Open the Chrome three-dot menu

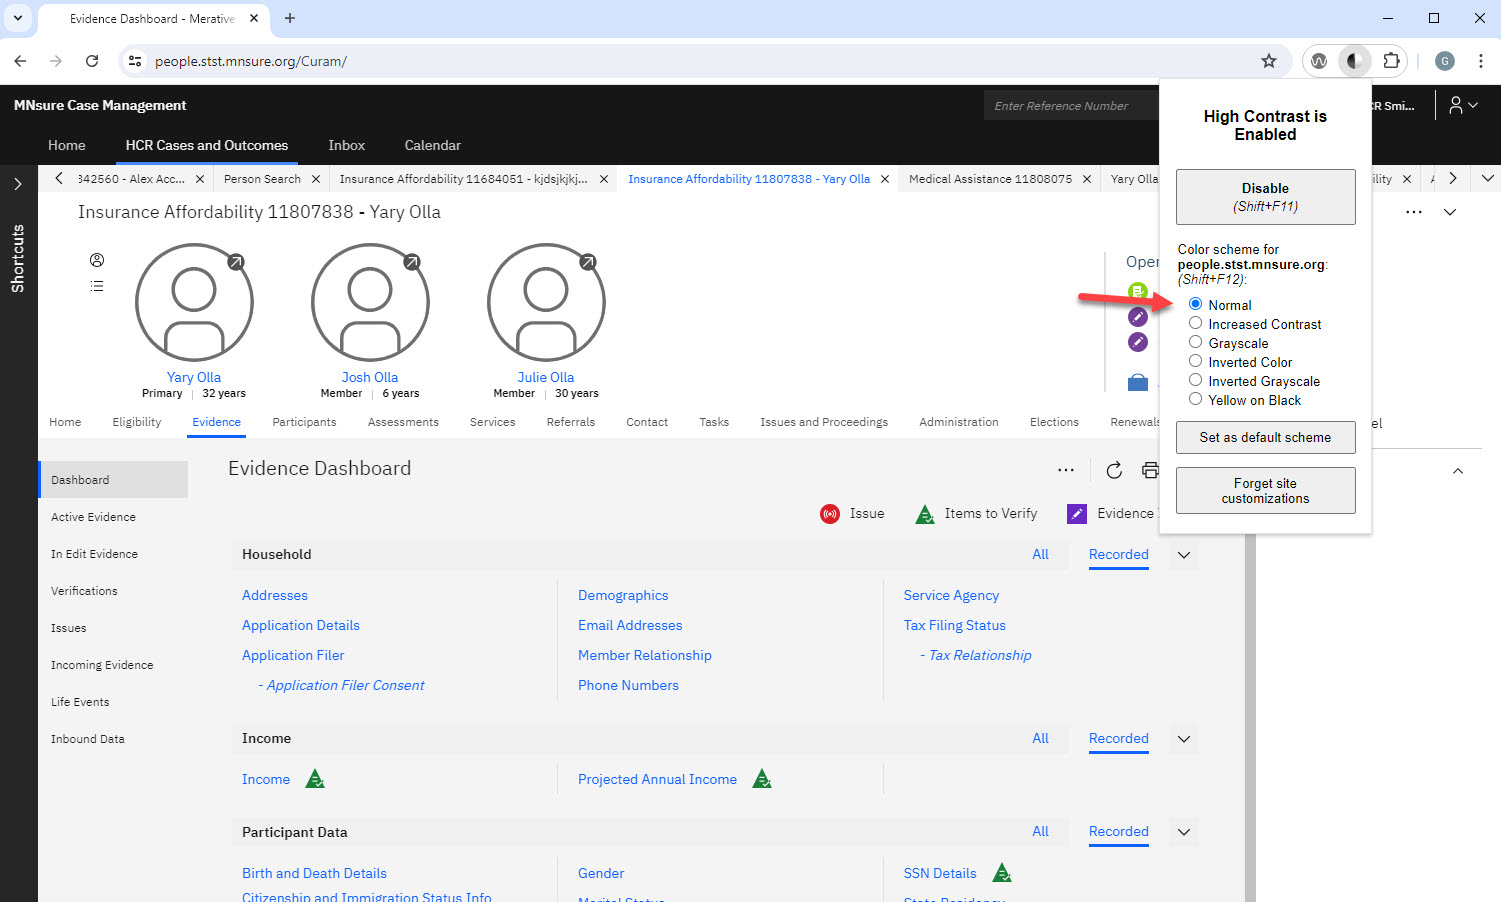(x=1481, y=61)
